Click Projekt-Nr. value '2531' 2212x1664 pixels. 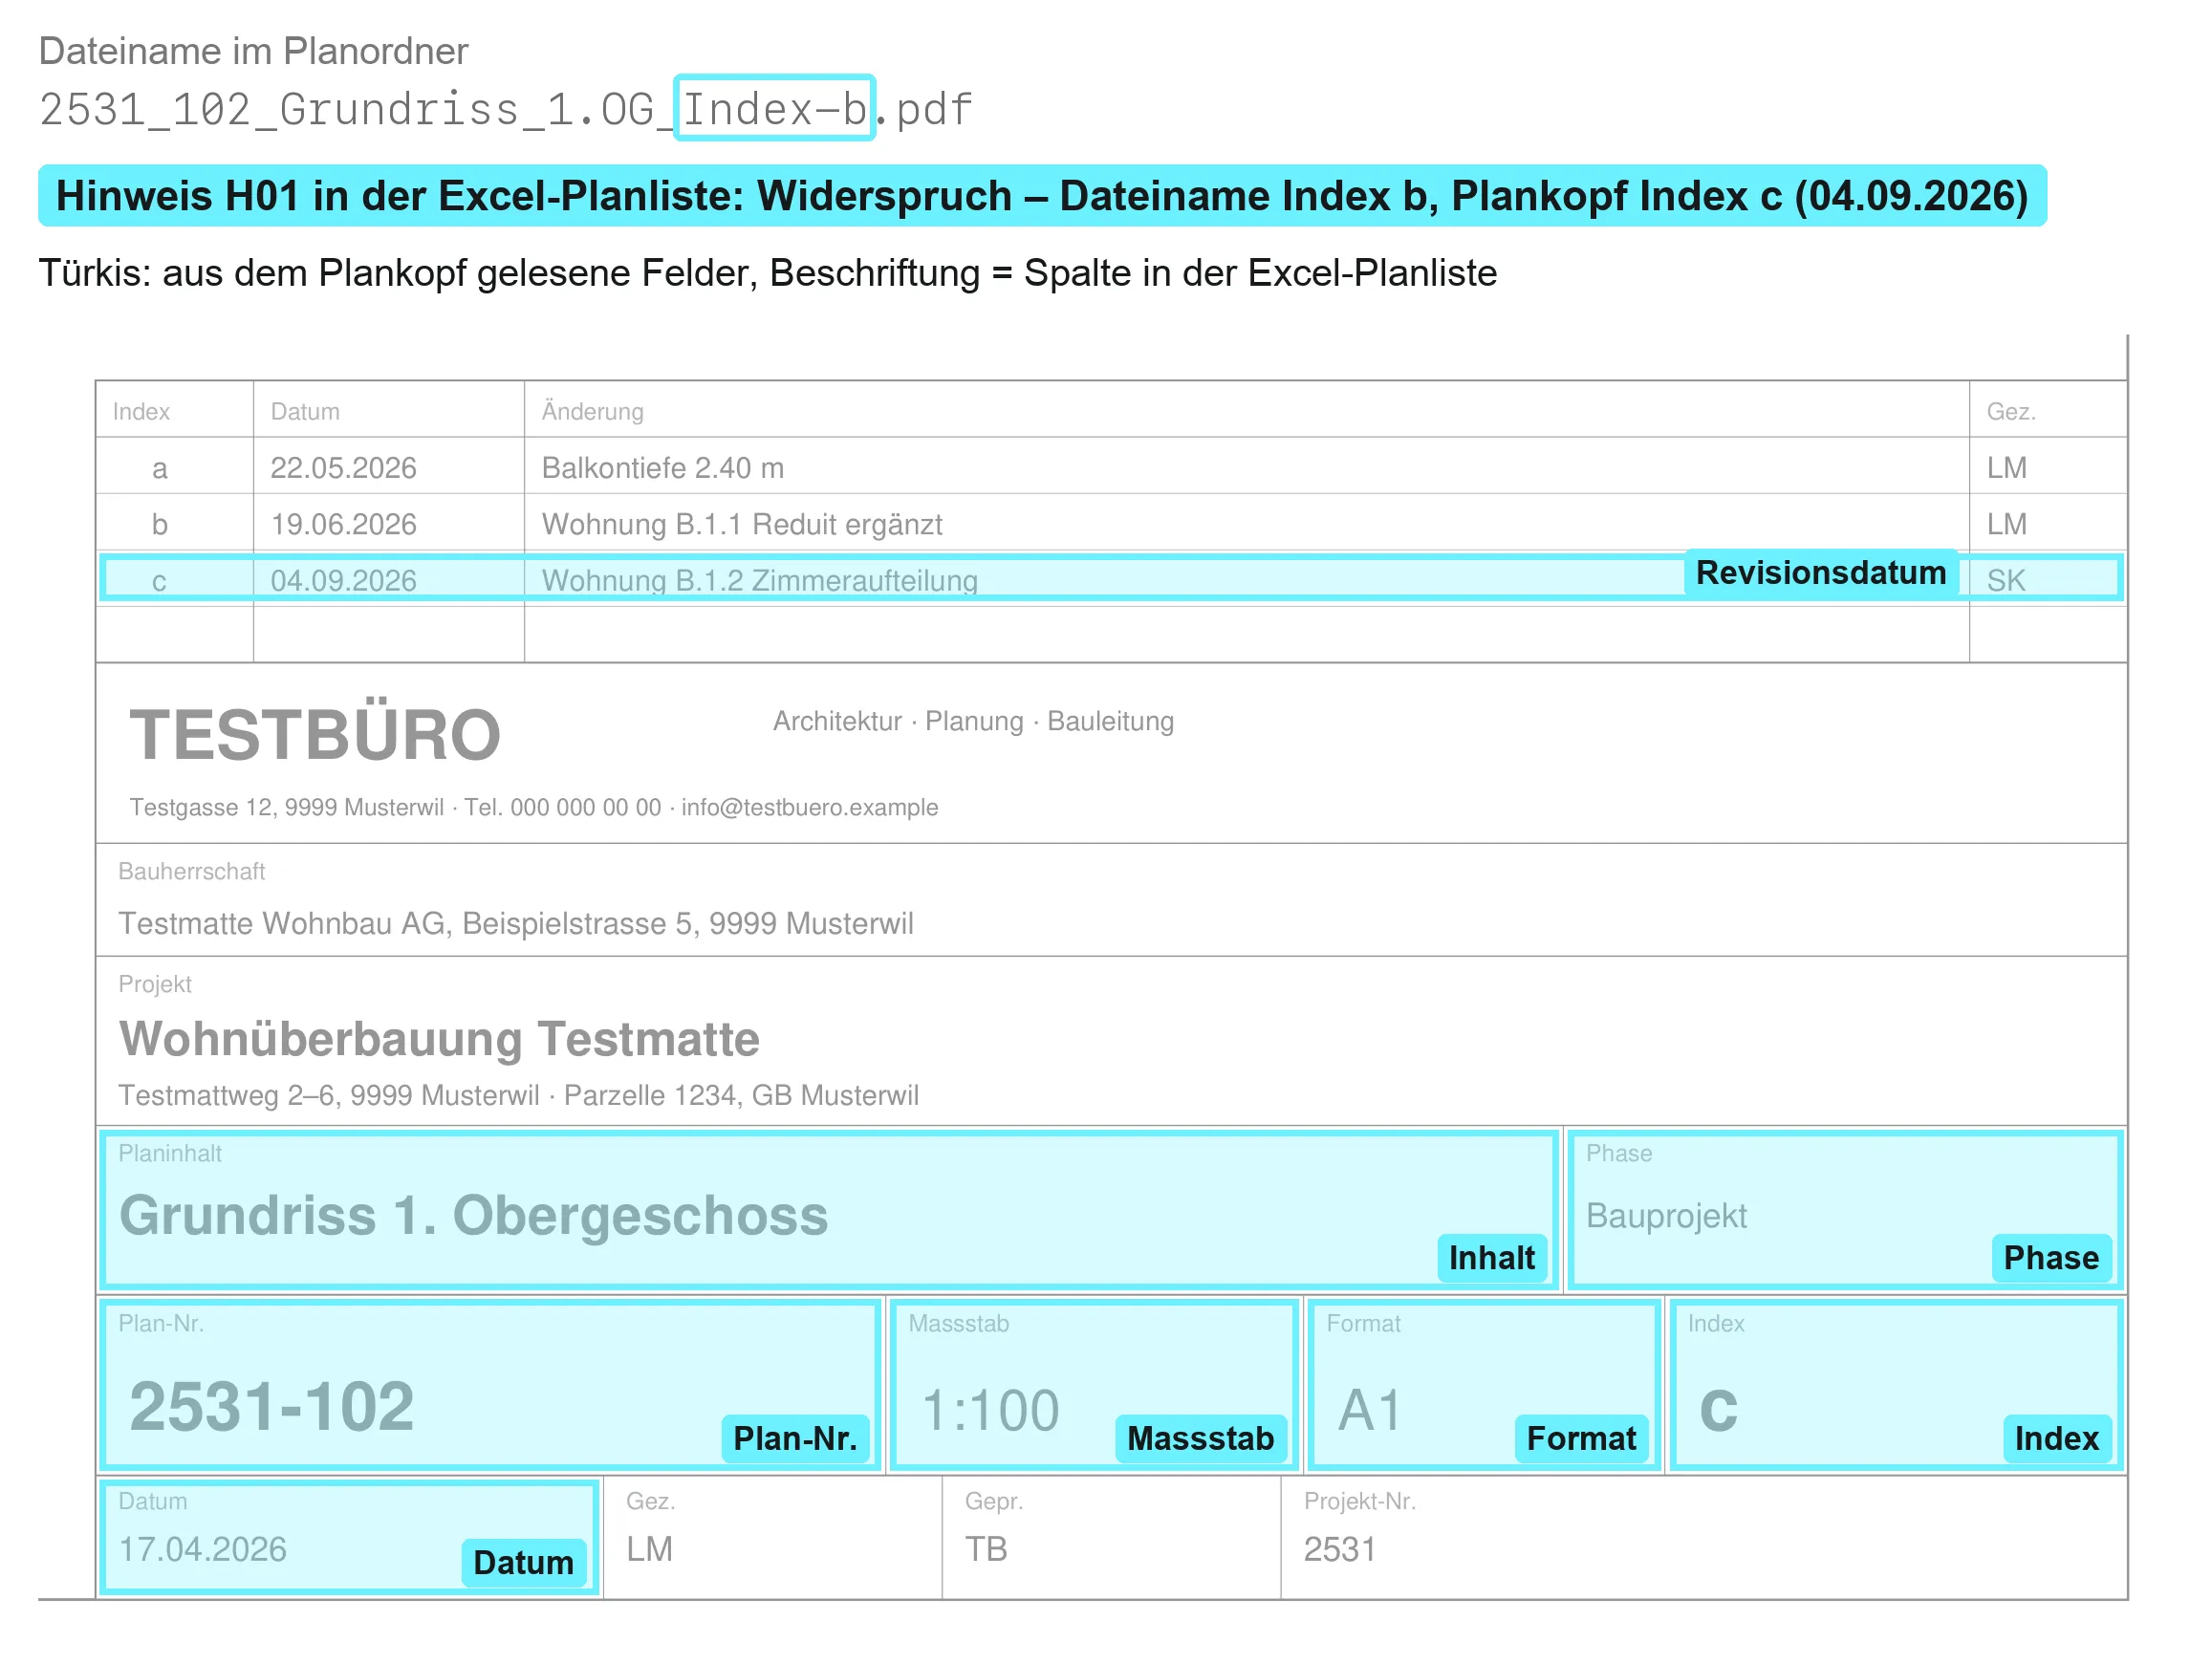(x=1339, y=1550)
